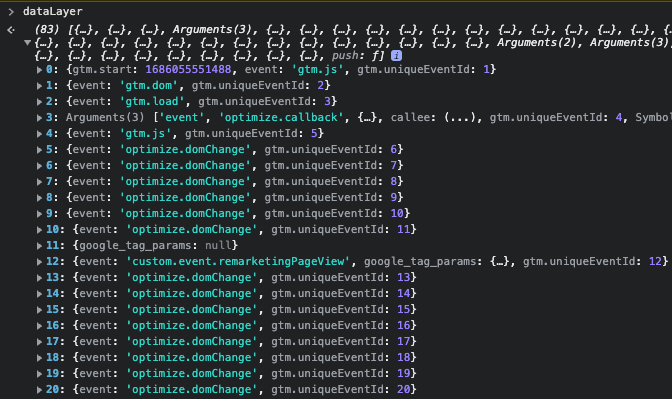Click the gtm.start value 1686055551488
This screenshot has width=672, height=399.
point(188,69)
